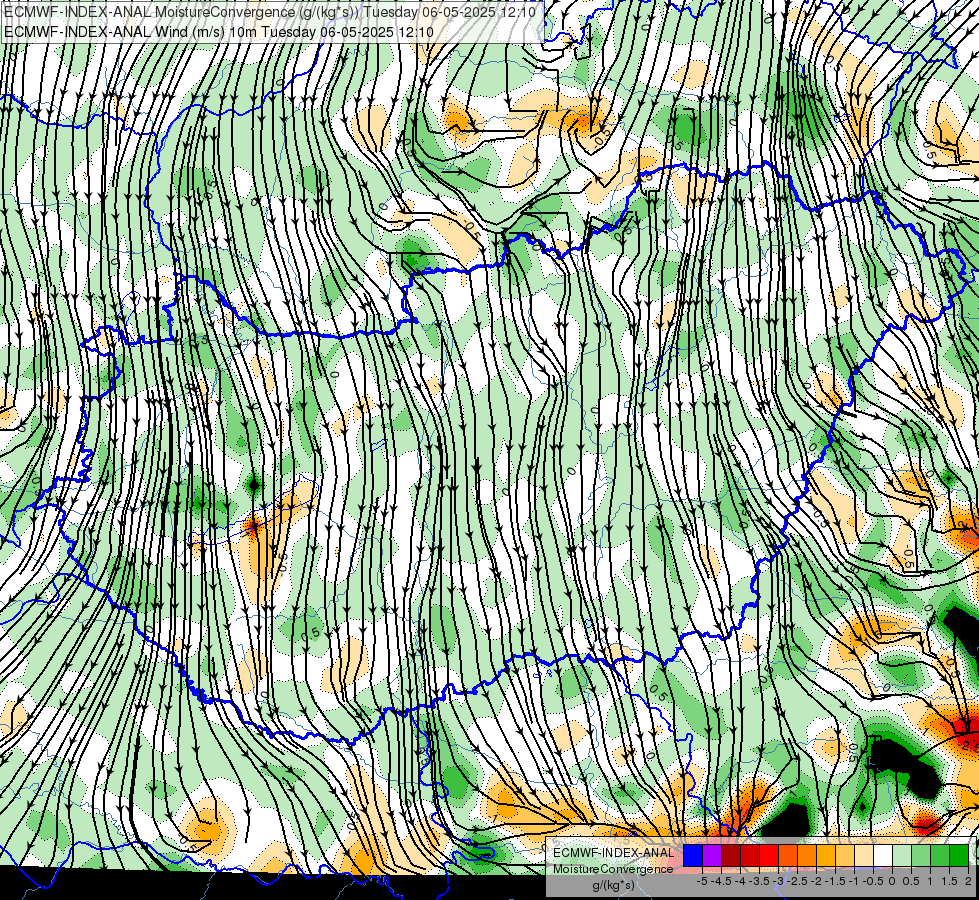979x900 pixels.
Task: Click the legend scale value -3
Action: point(779,881)
